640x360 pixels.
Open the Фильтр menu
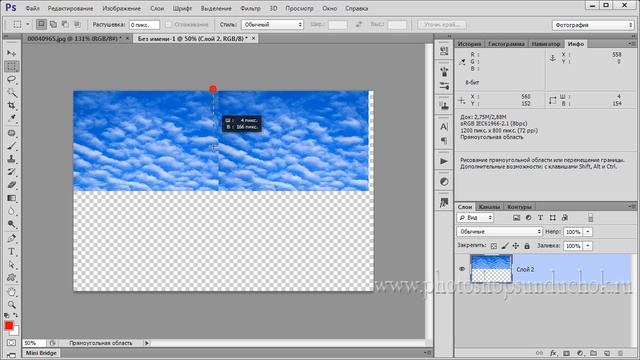click(x=250, y=8)
